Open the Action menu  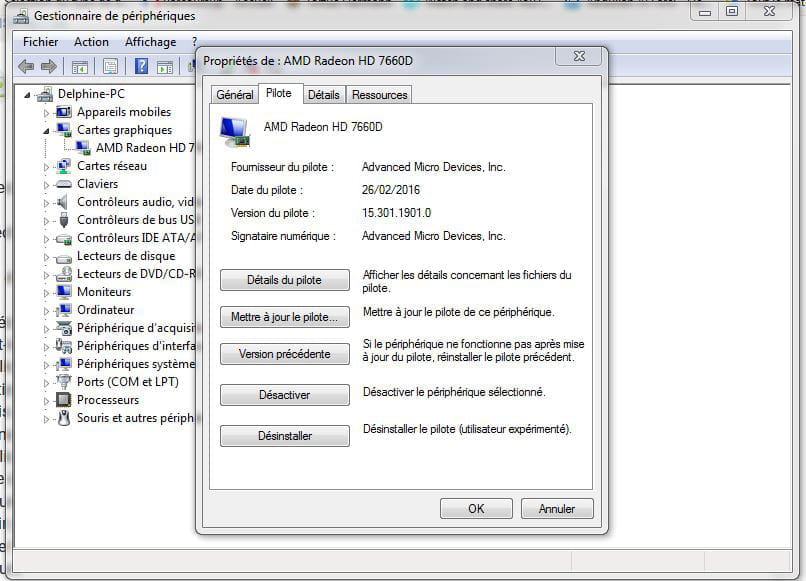coord(91,42)
